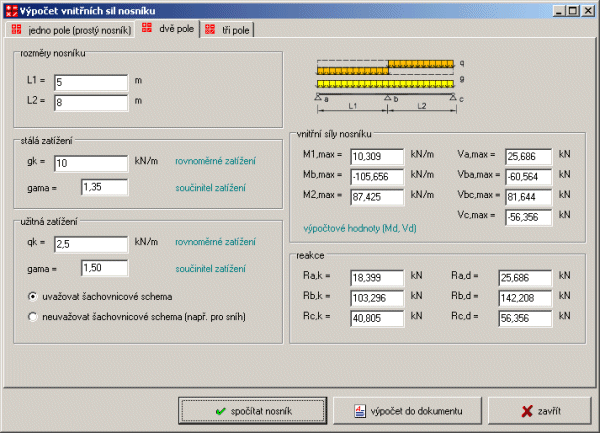Screen dimensions: 600x433
Task: Click 'rovnoměrné zatížení' text beside qk
Action: tap(215, 242)
